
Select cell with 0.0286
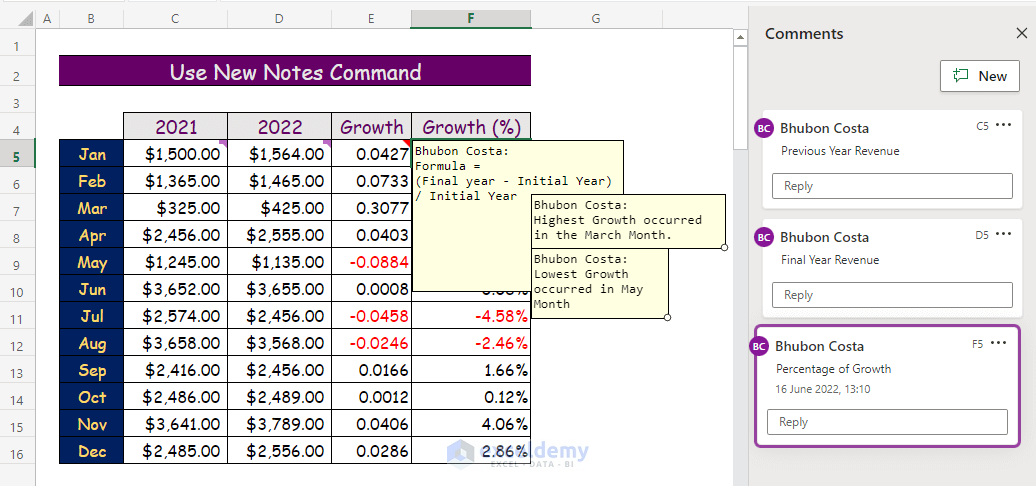point(371,451)
